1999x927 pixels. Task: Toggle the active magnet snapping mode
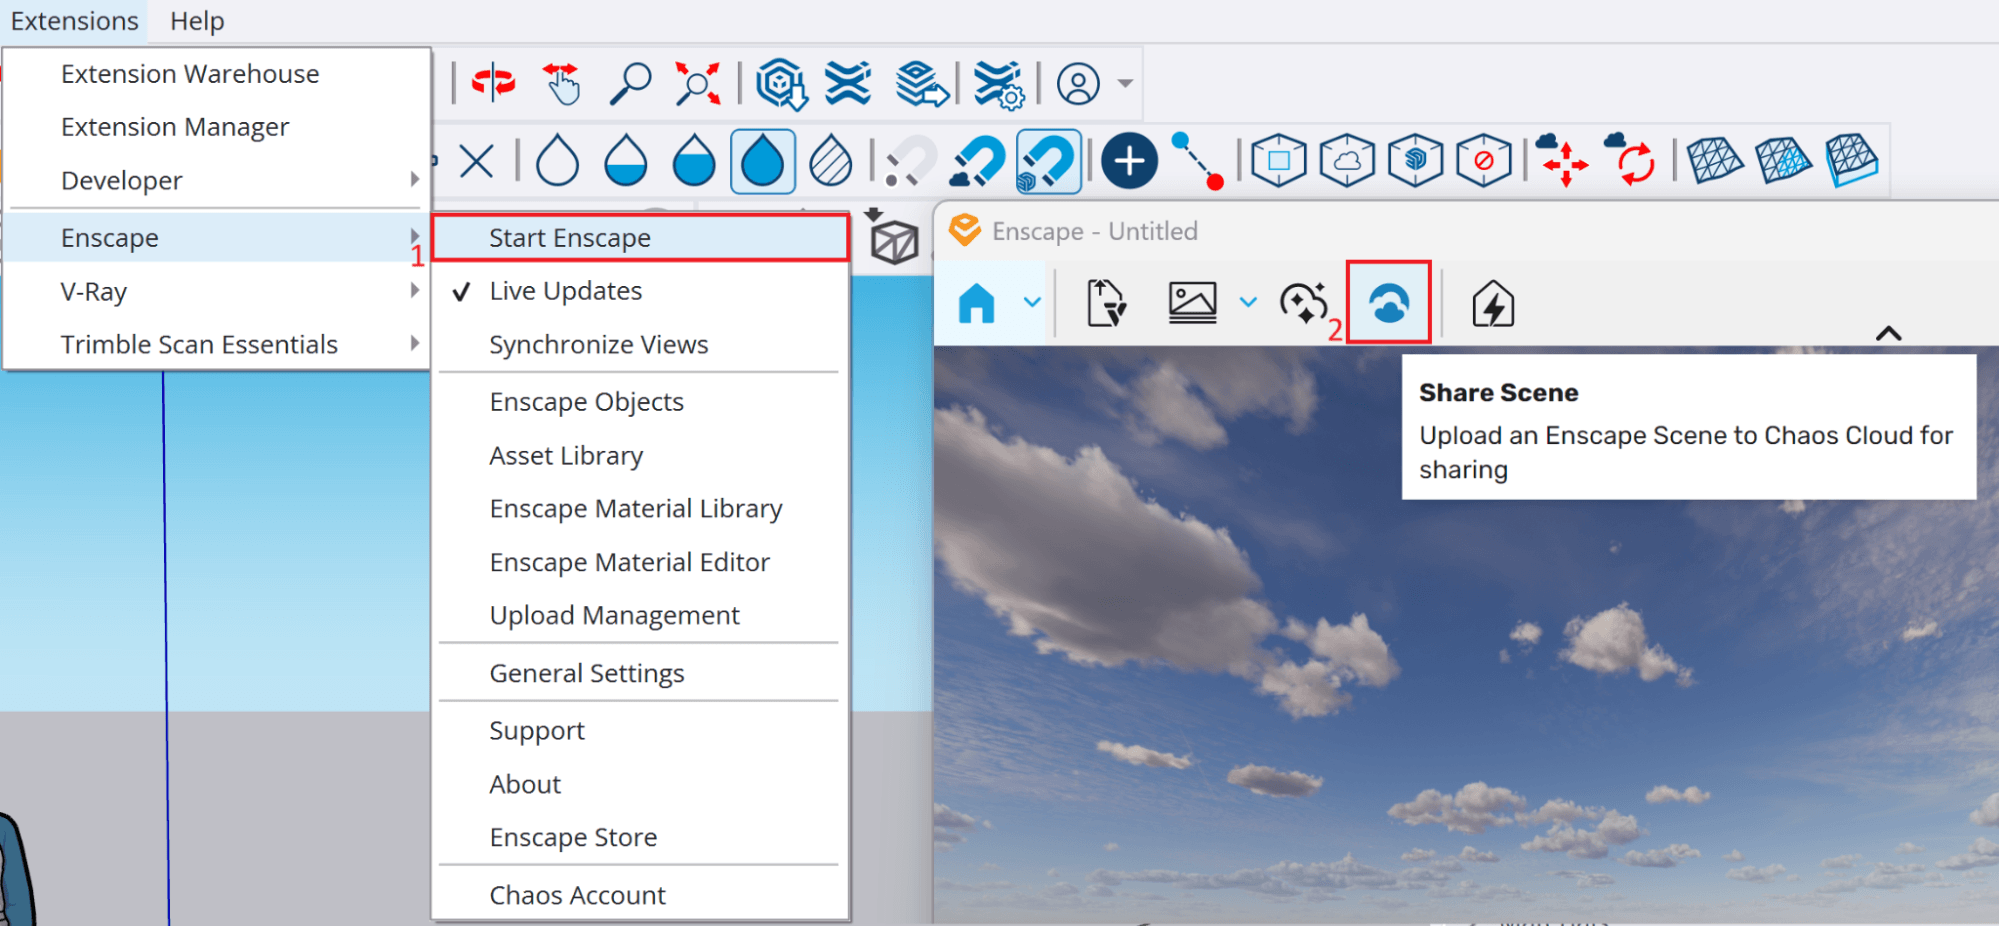1046,160
